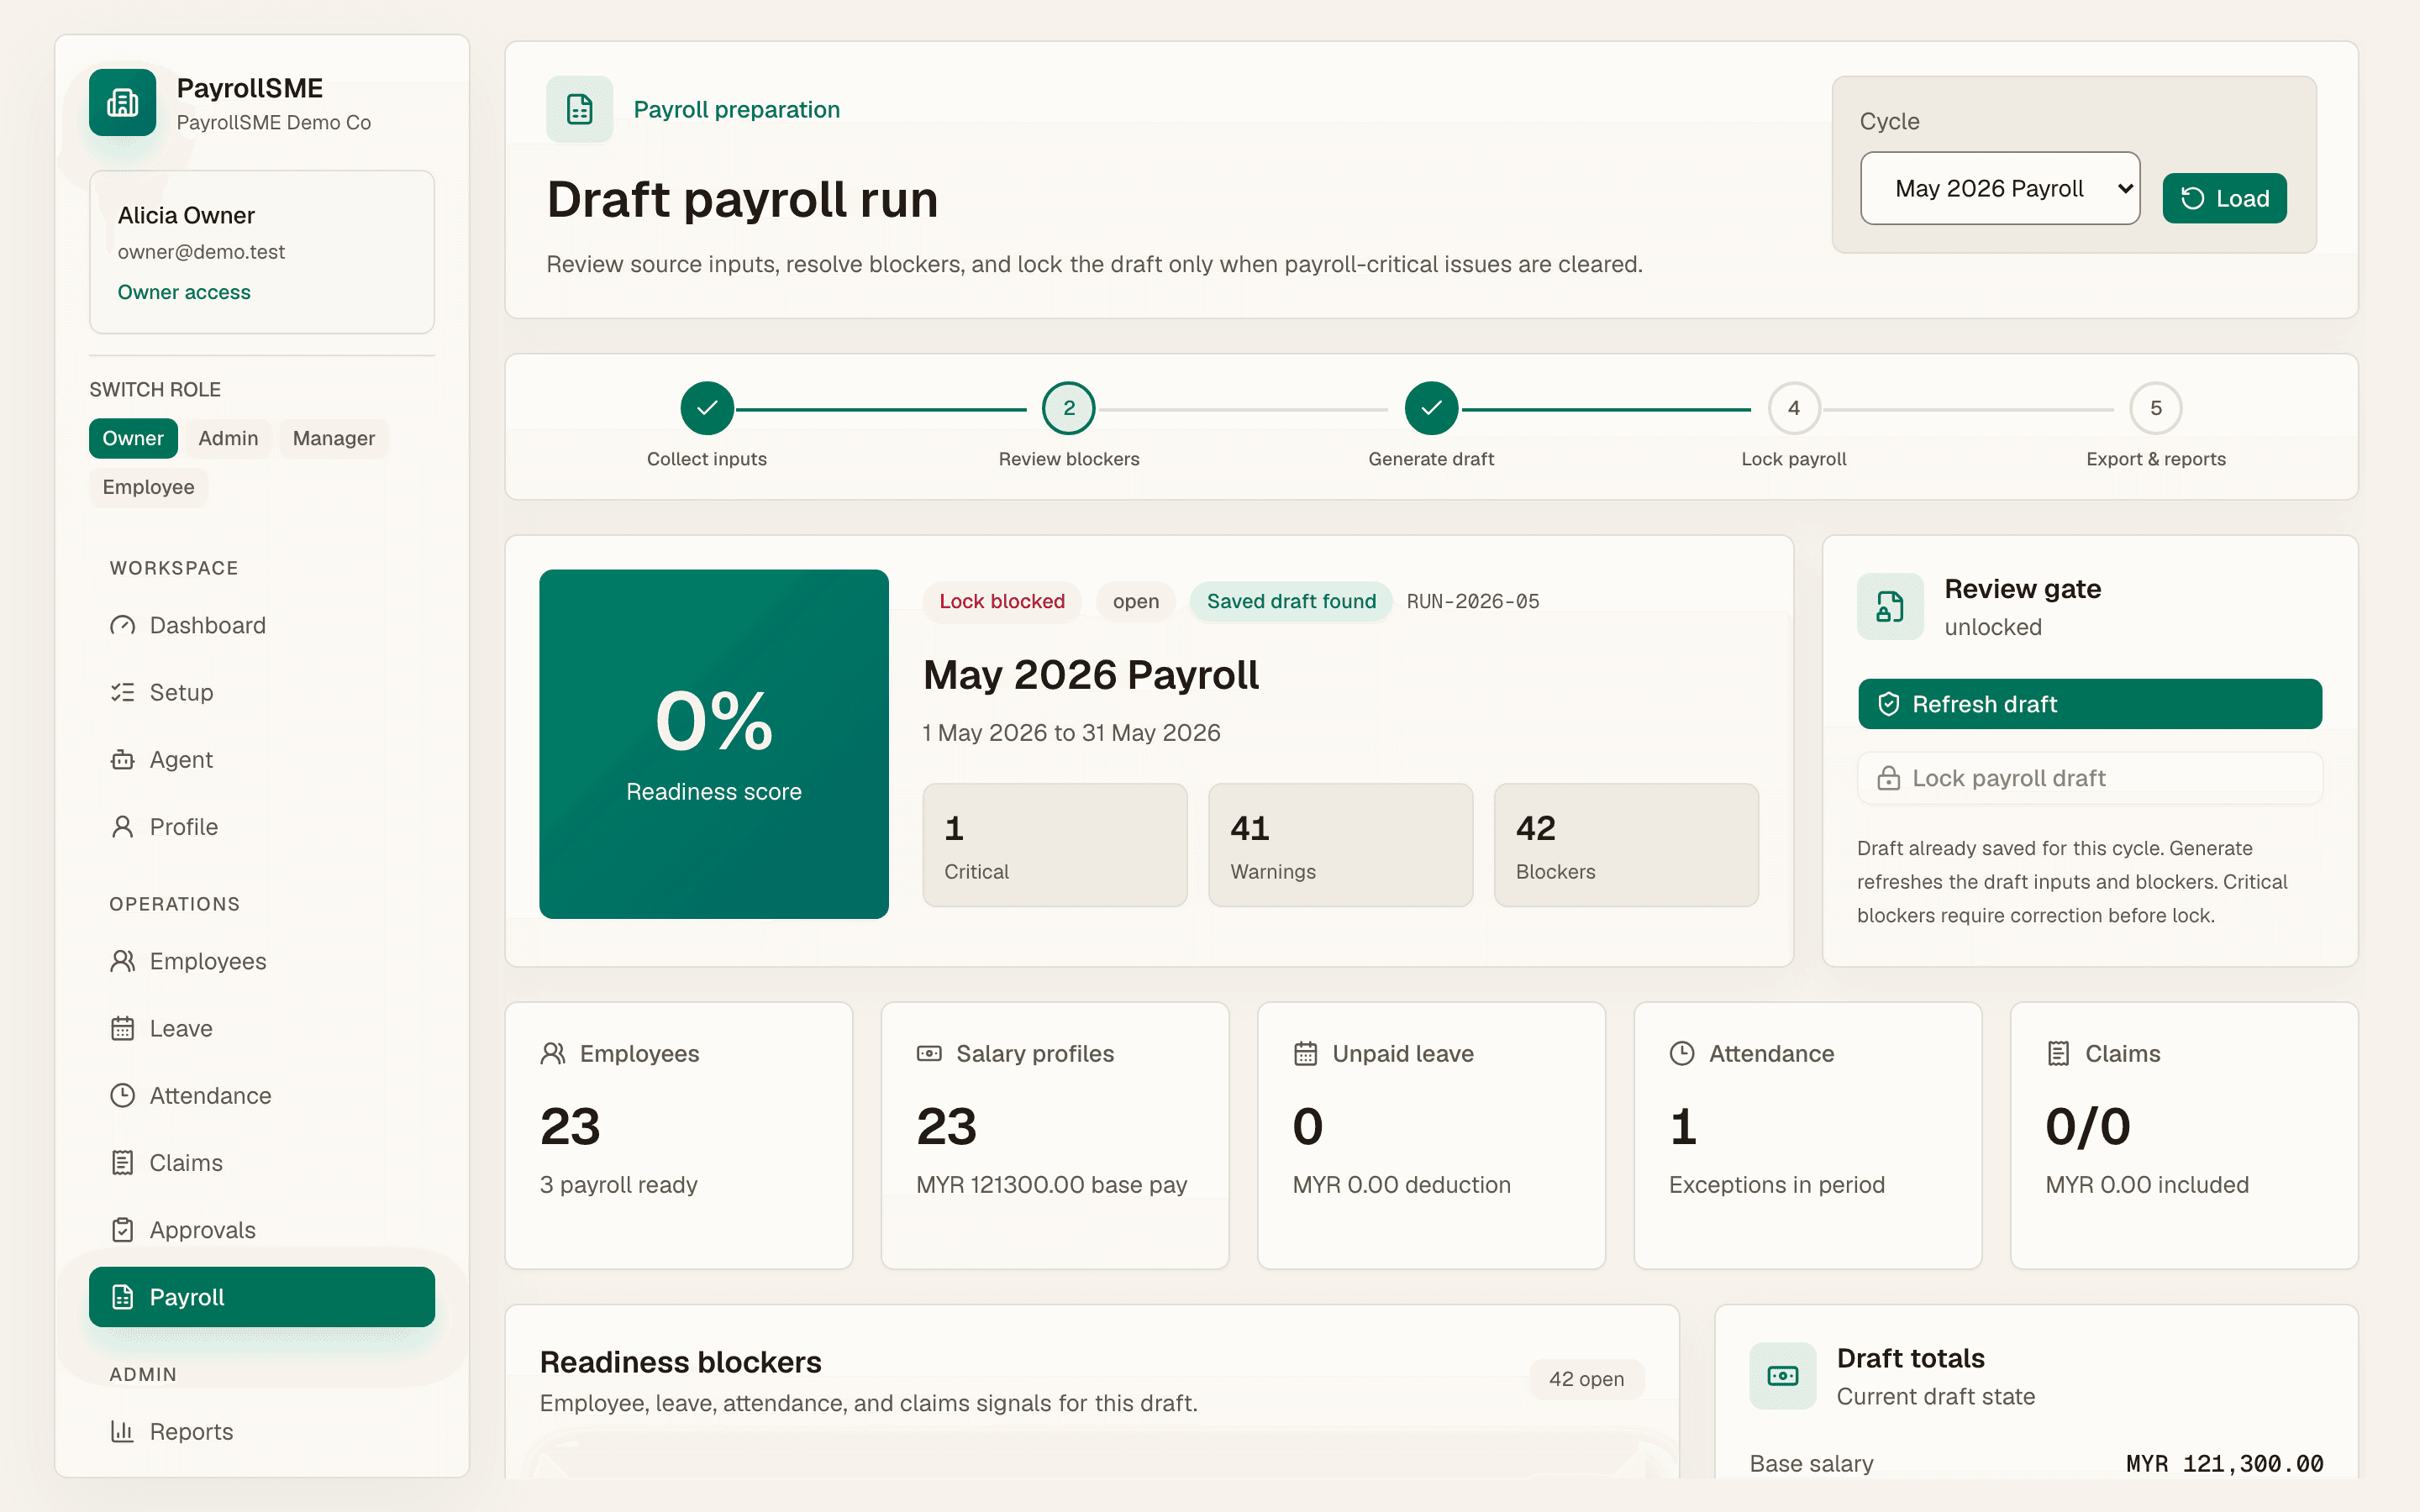The image size is (2420, 1512).
Task: Go to Dashboard in the workspace menu
Action: click(x=262, y=625)
